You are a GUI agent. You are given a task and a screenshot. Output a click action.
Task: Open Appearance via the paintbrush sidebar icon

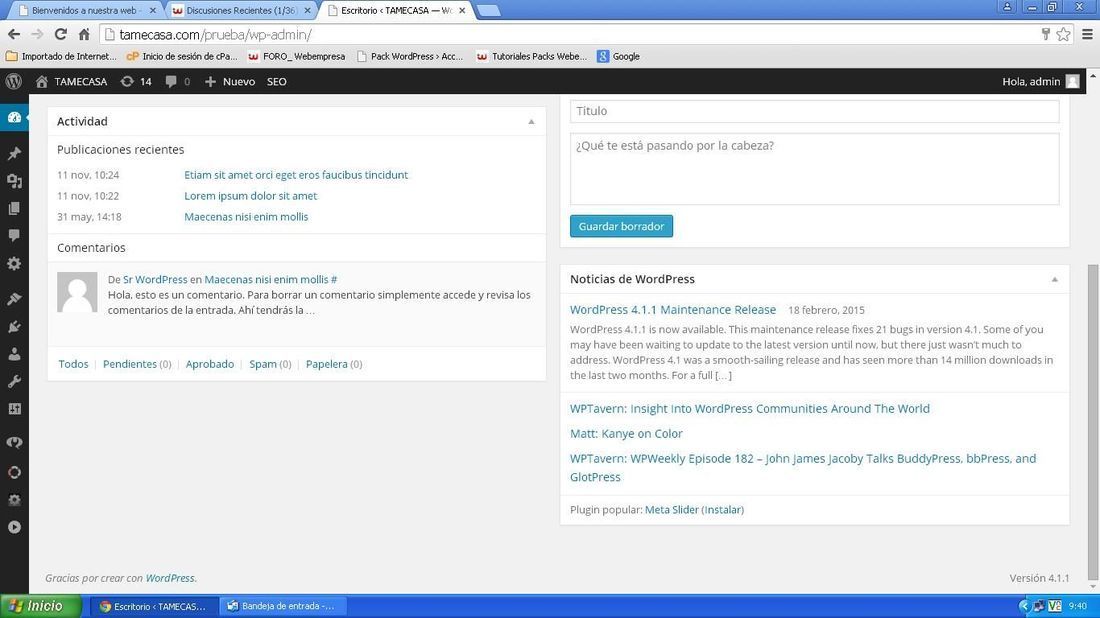14,299
